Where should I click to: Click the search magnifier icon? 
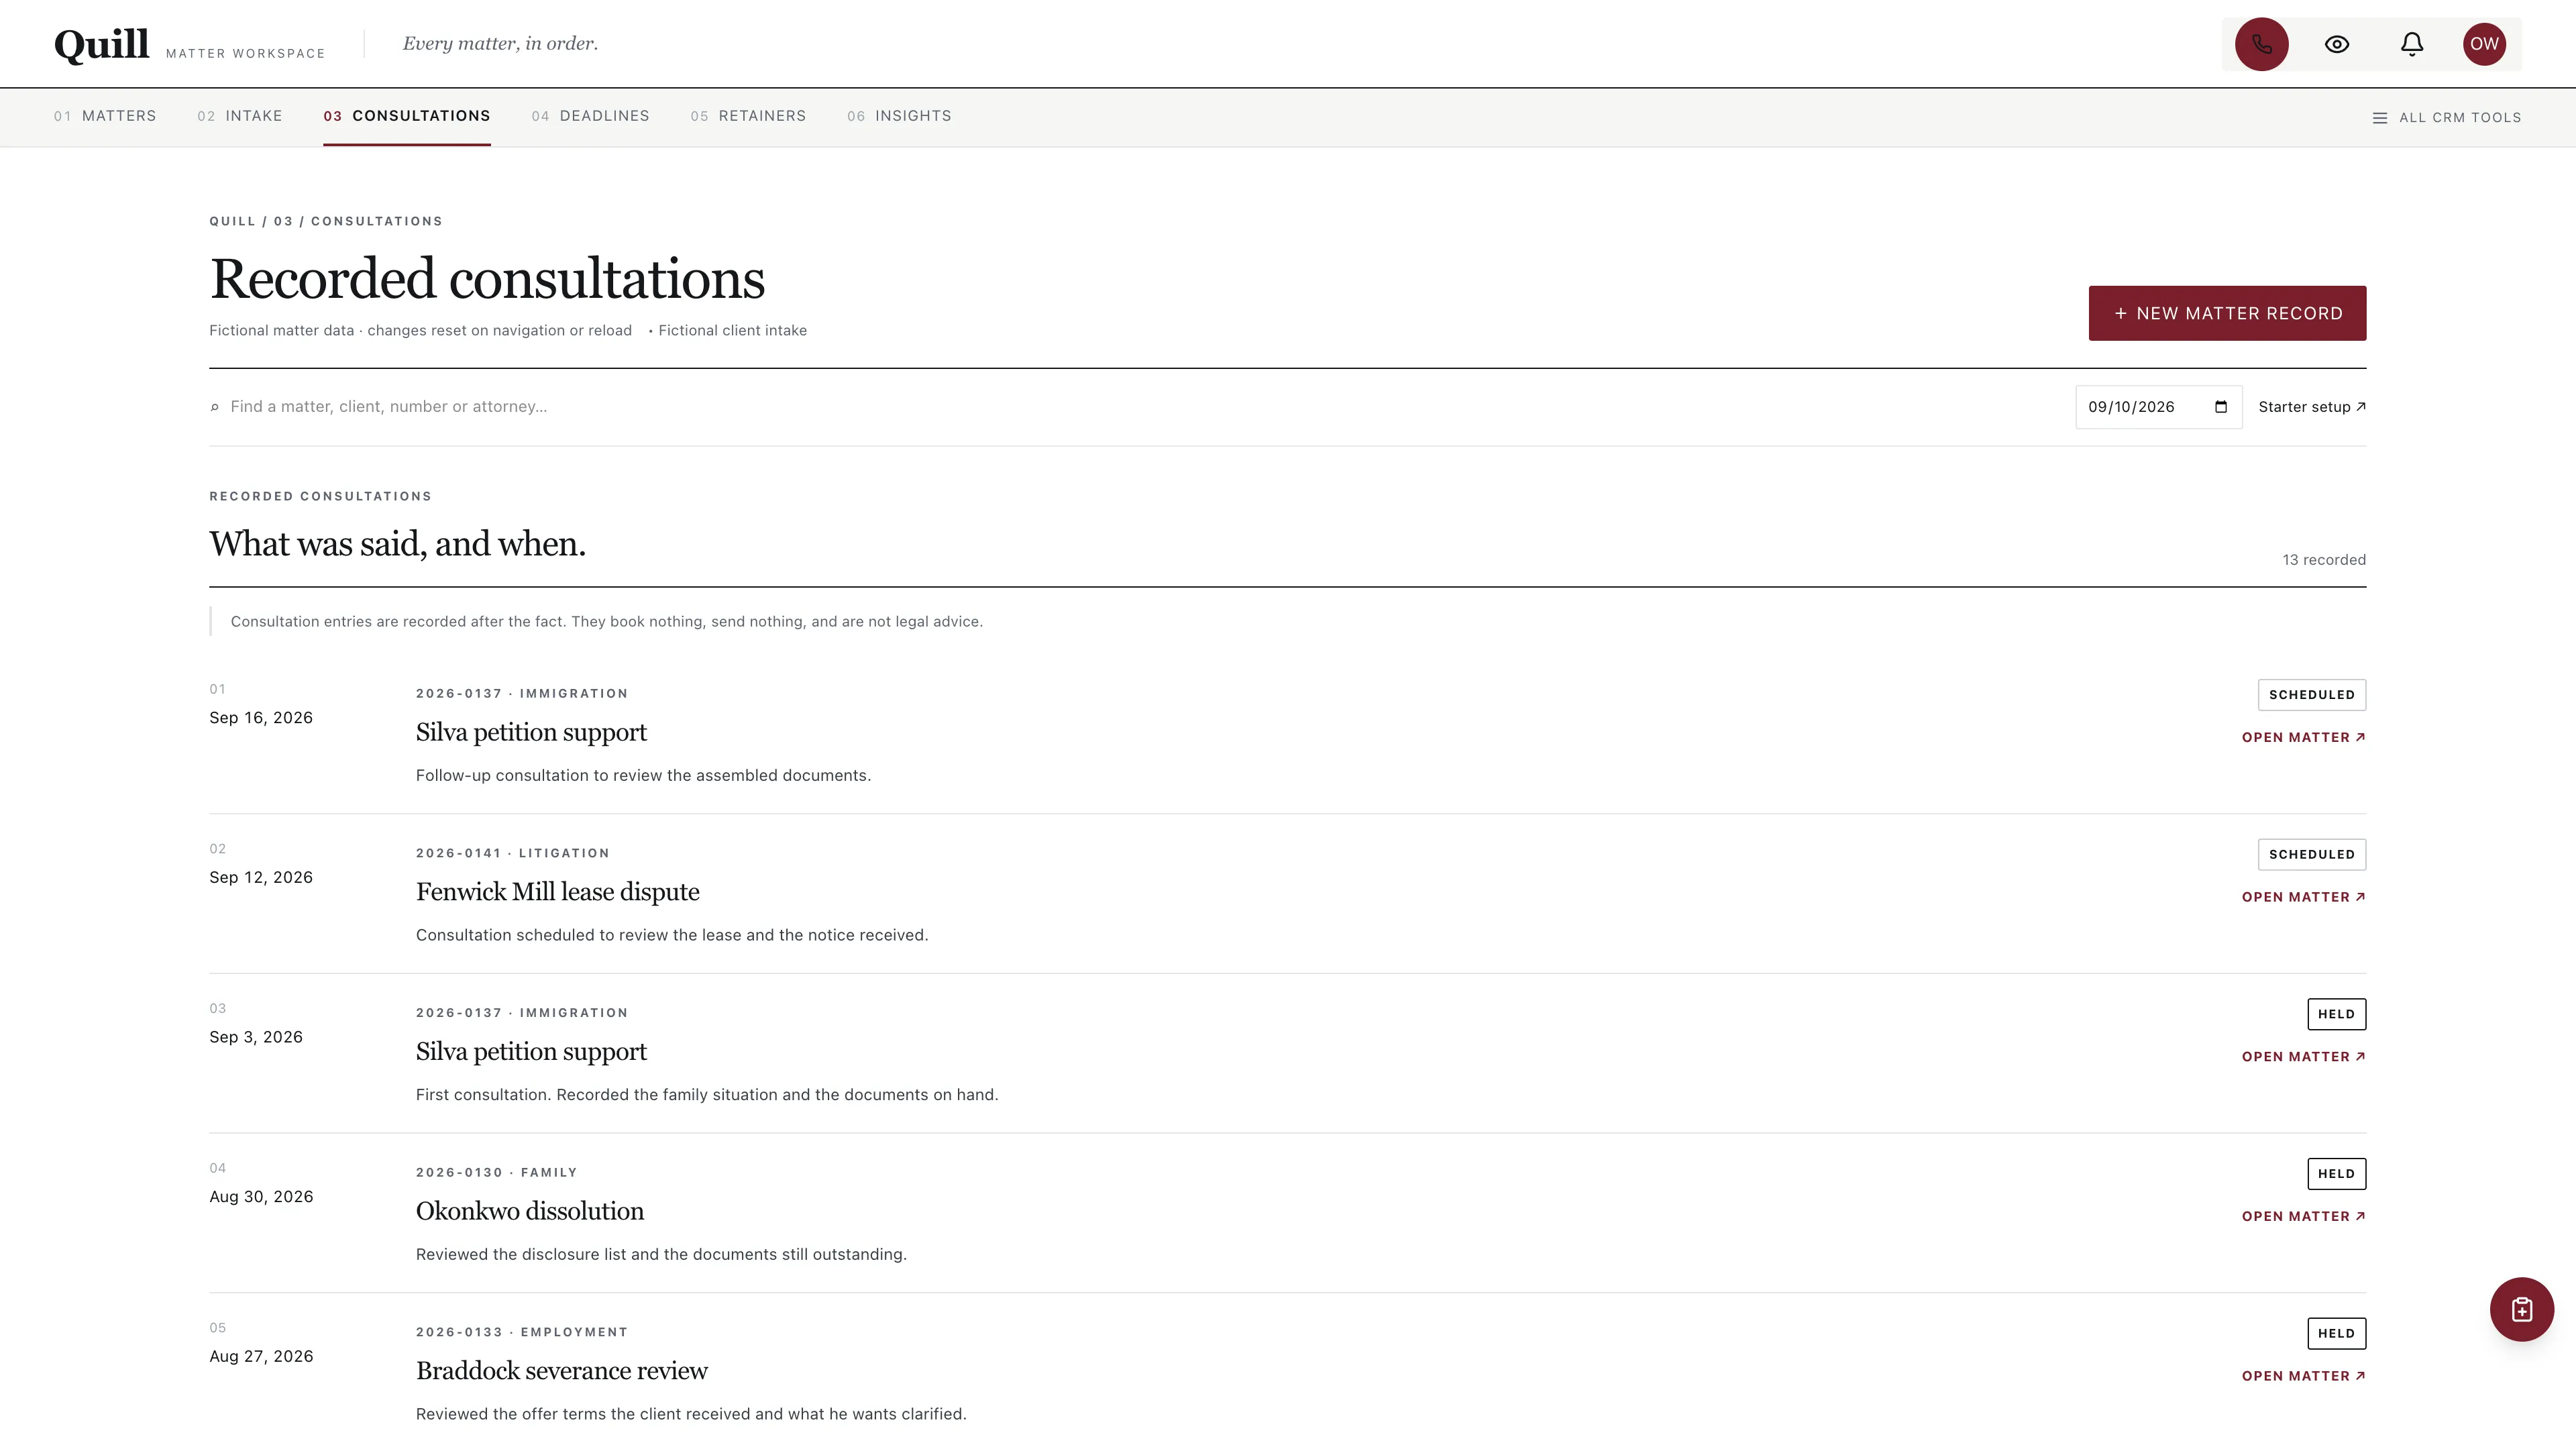214,407
